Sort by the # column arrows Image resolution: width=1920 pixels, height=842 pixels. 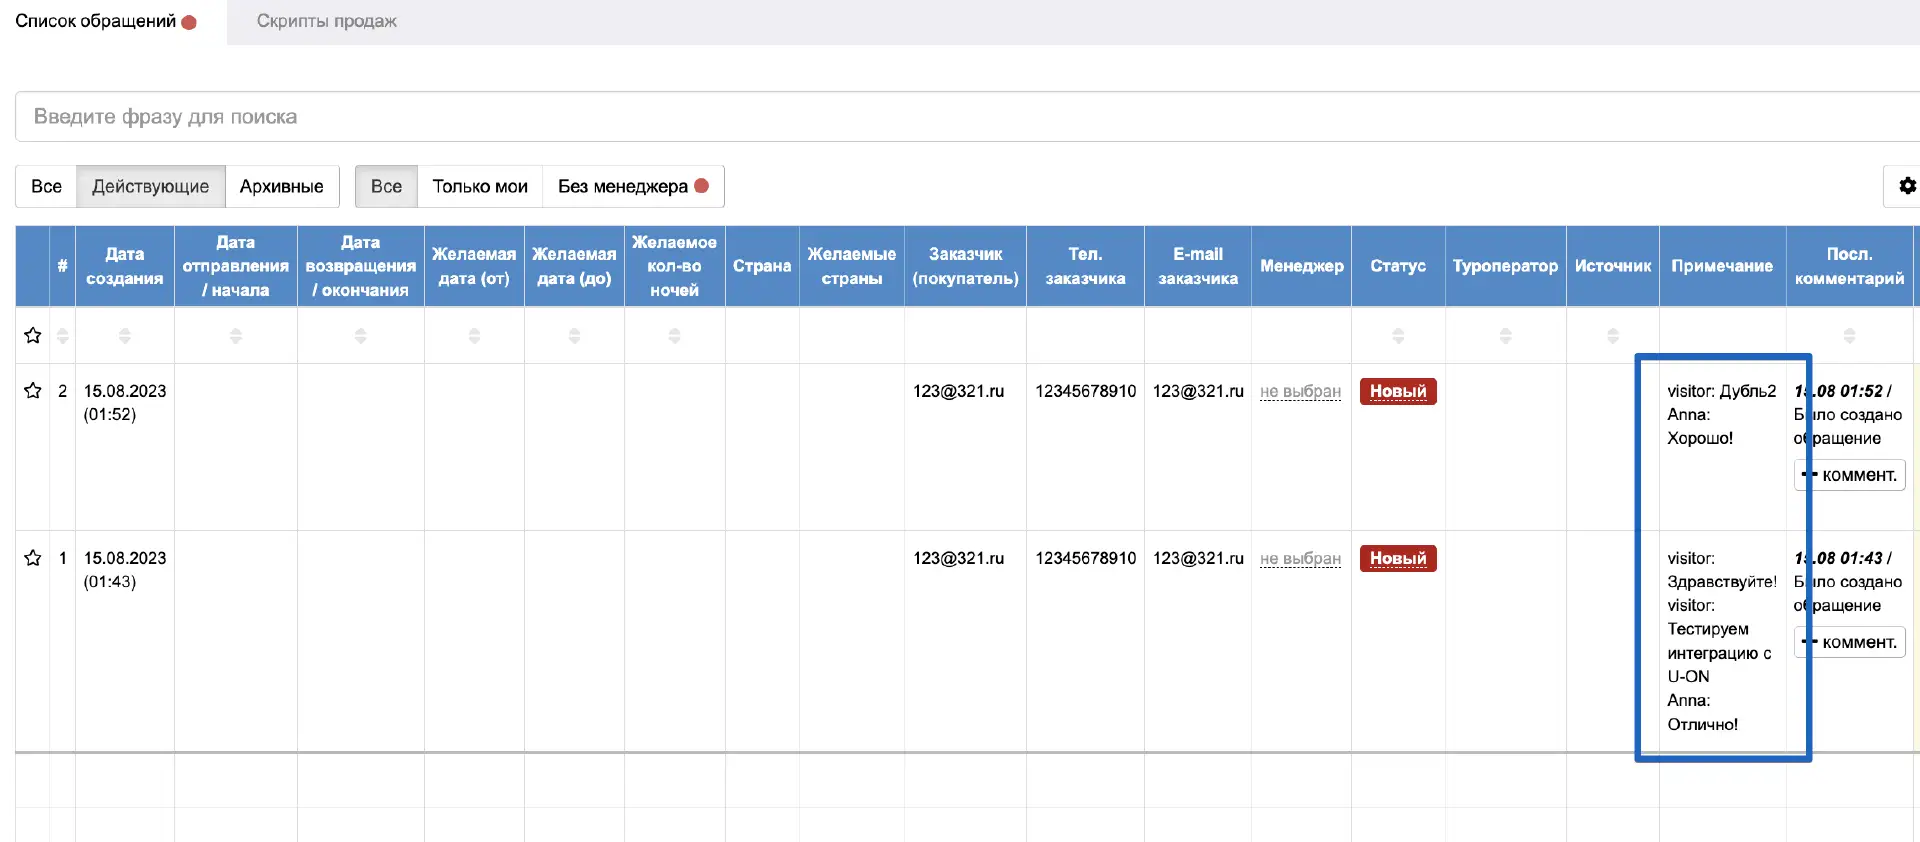[63, 336]
